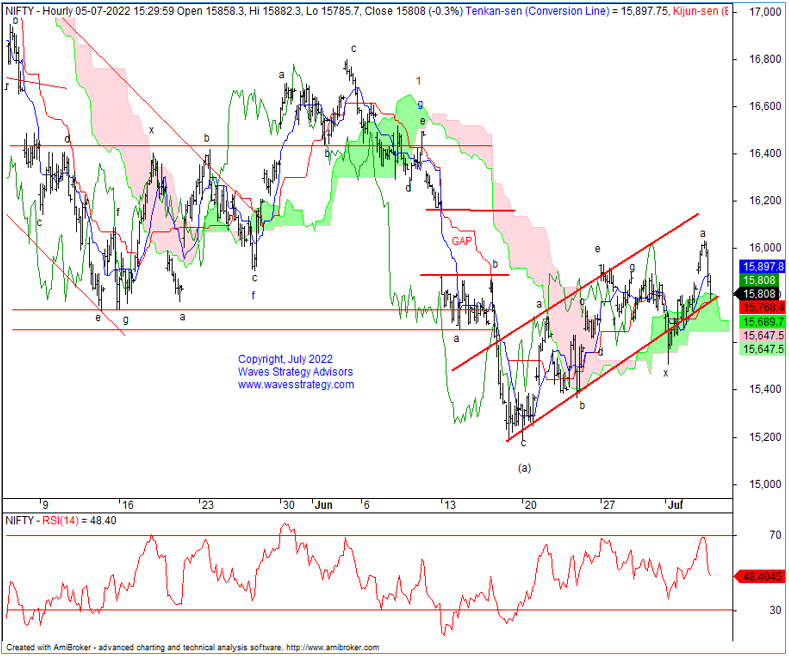Select the dark green 15,808 price tag

tap(759, 280)
